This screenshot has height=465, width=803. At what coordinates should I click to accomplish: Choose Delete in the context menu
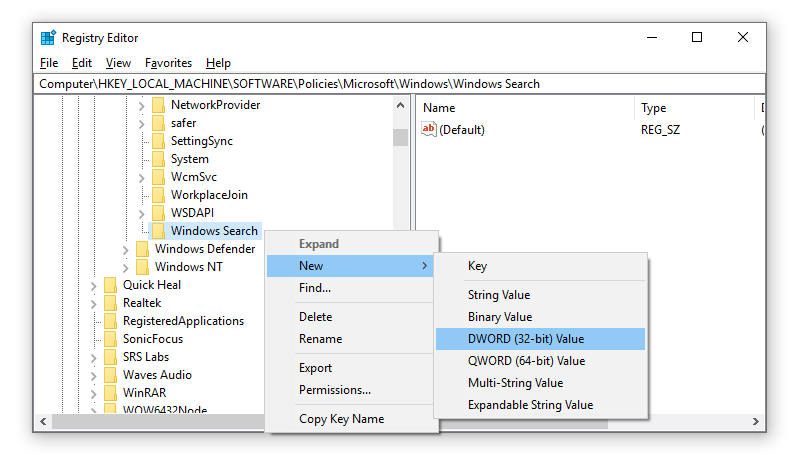[x=350, y=317]
